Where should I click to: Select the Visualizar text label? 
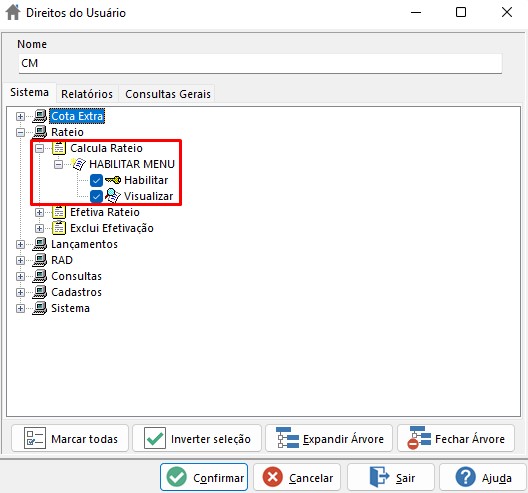pyautogui.click(x=148, y=196)
